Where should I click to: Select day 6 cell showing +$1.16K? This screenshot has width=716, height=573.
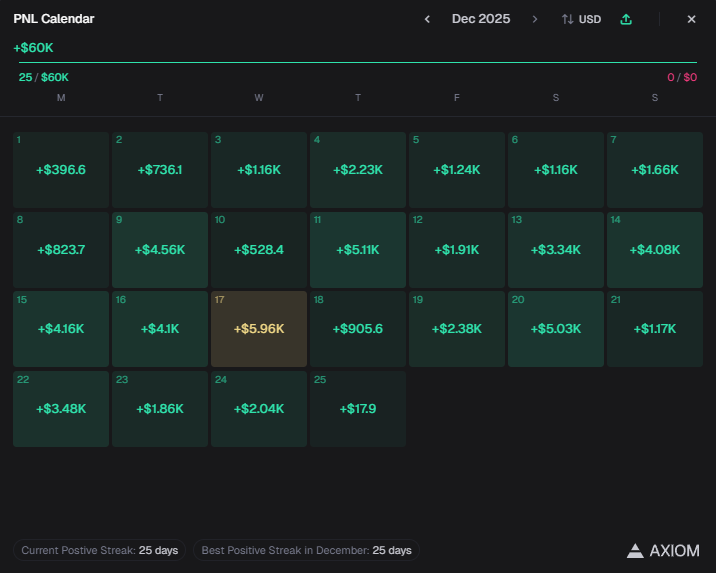pos(556,170)
